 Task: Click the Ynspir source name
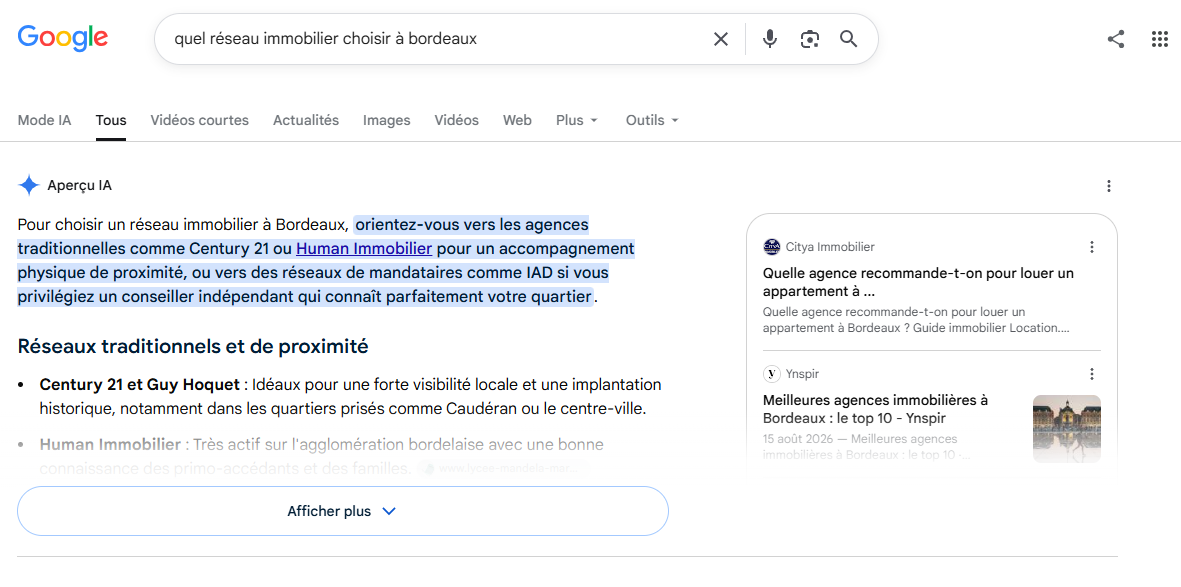point(803,374)
